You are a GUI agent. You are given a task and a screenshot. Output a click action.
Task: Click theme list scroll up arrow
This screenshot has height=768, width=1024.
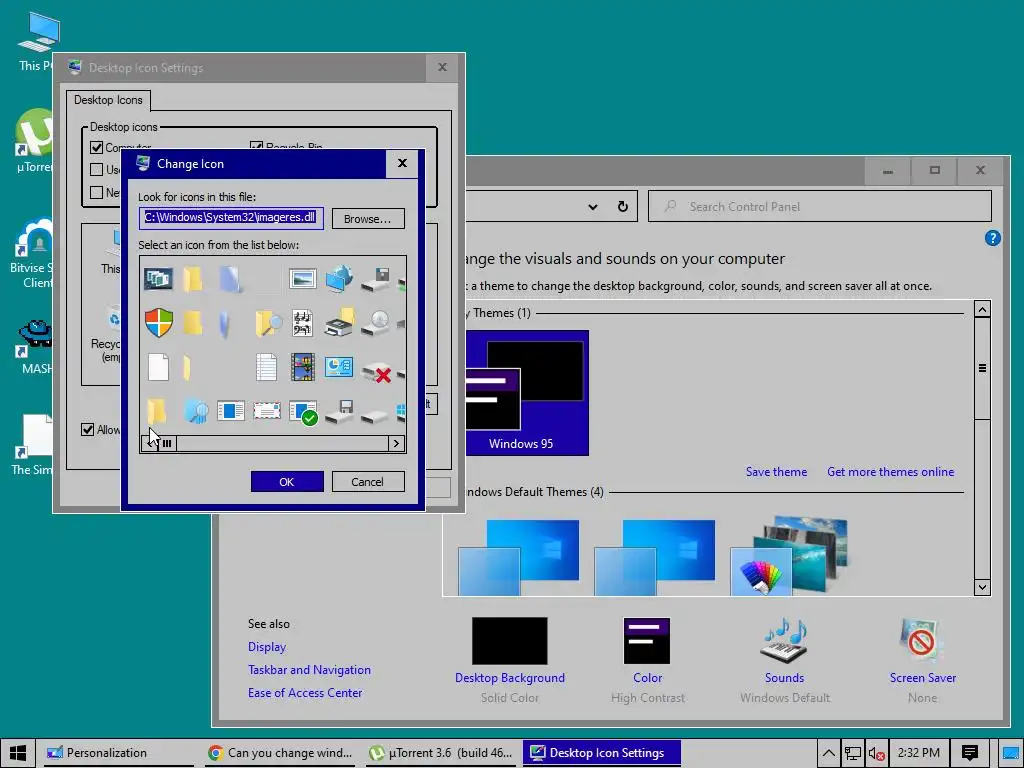[x=982, y=309]
